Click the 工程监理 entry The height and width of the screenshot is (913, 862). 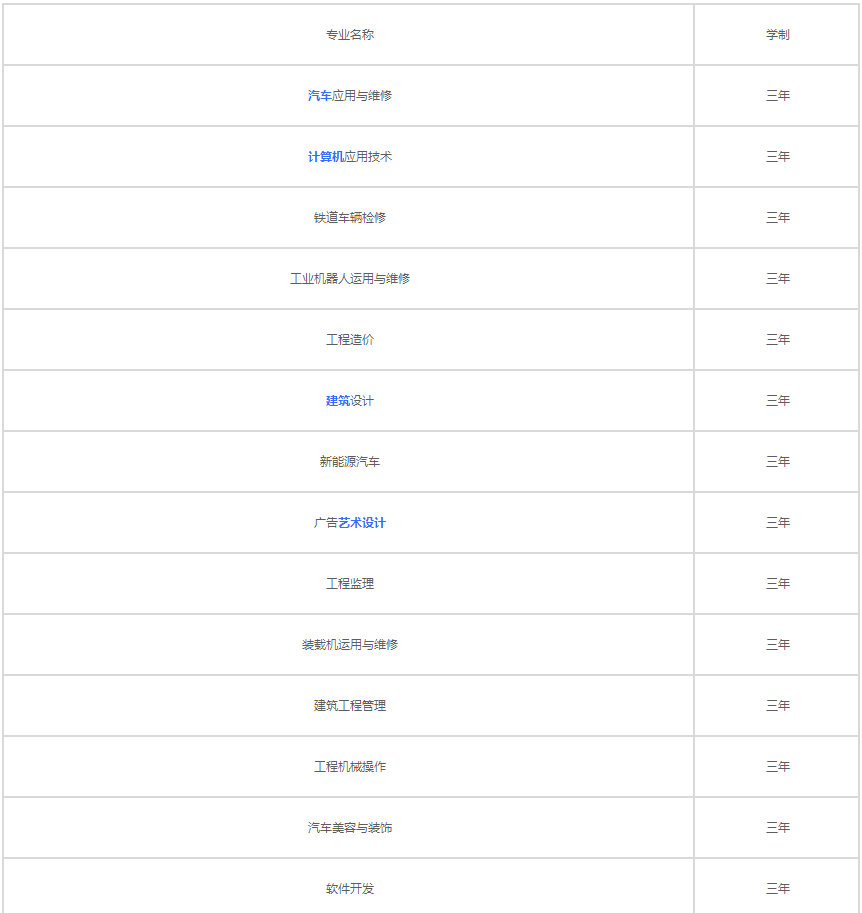[x=350, y=583]
